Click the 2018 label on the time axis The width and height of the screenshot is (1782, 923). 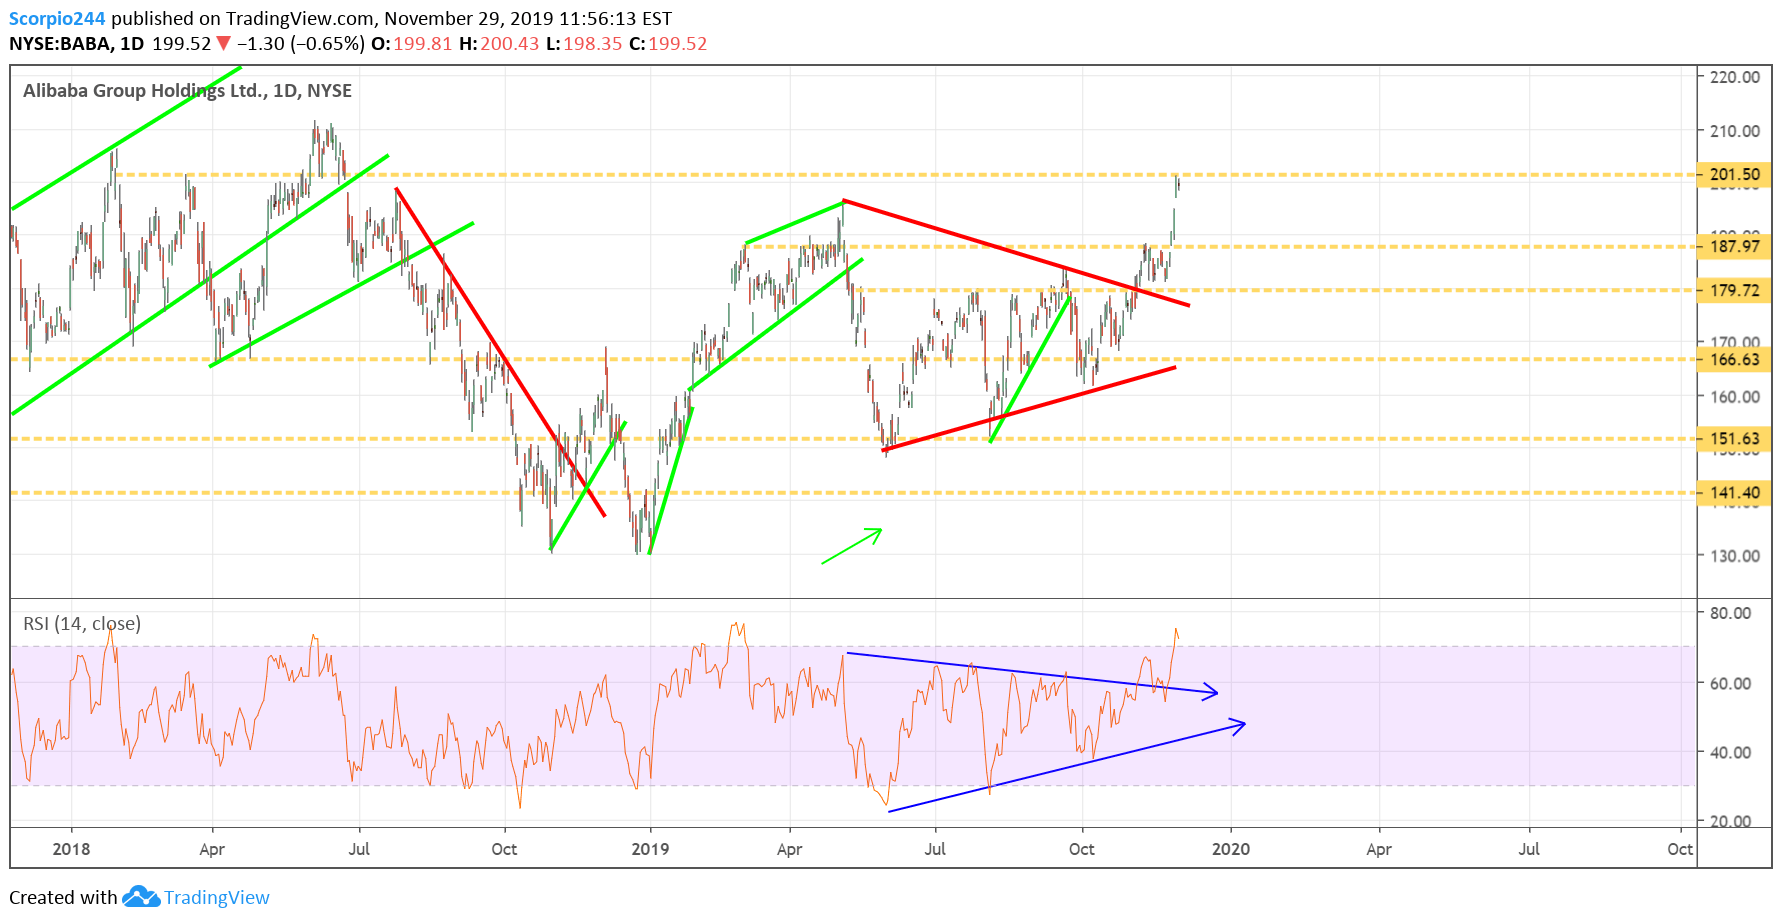(x=71, y=849)
